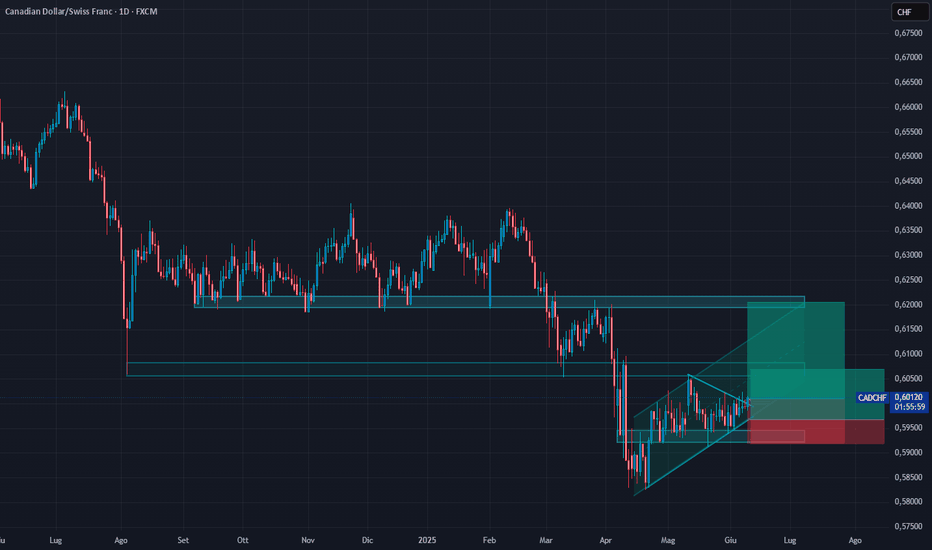Click the 0,66500 price axis label
This screenshot has height=550, width=932.
tap(909, 83)
